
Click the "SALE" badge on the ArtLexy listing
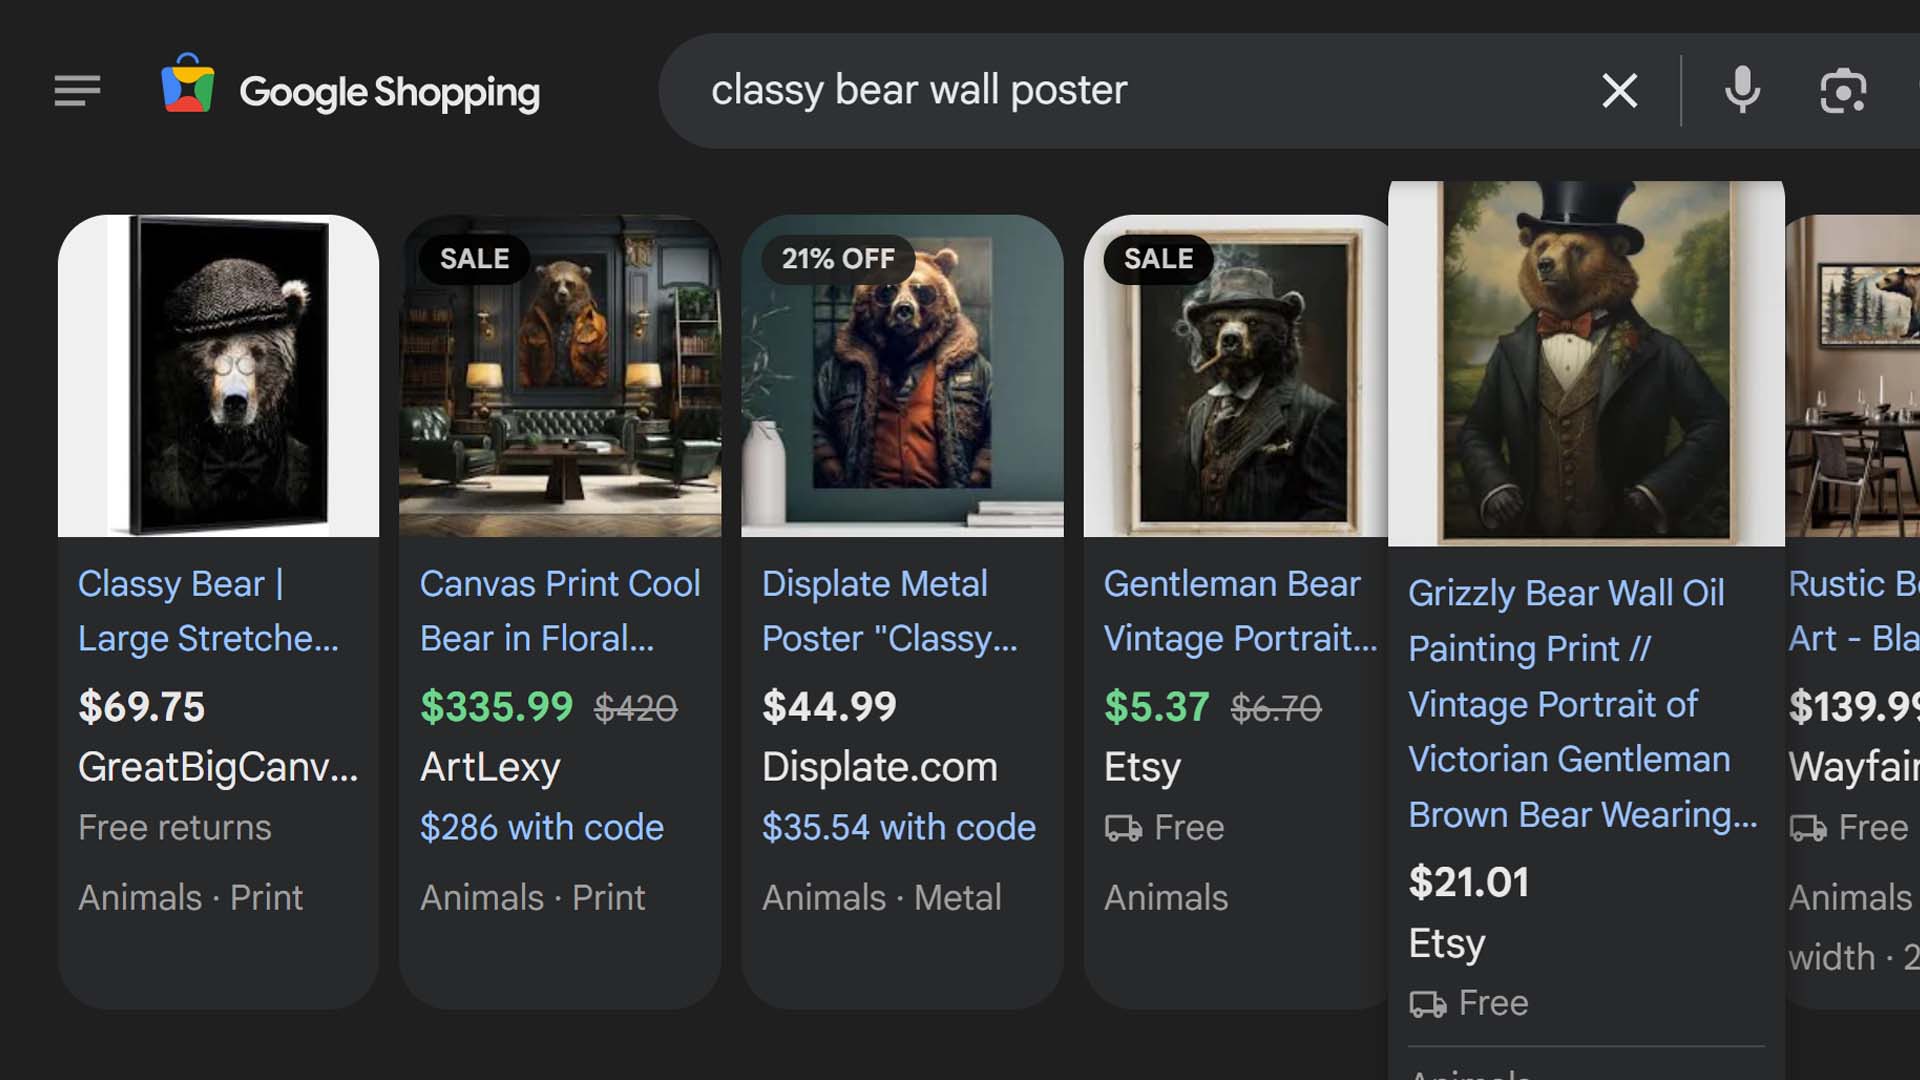[x=474, y=259]
